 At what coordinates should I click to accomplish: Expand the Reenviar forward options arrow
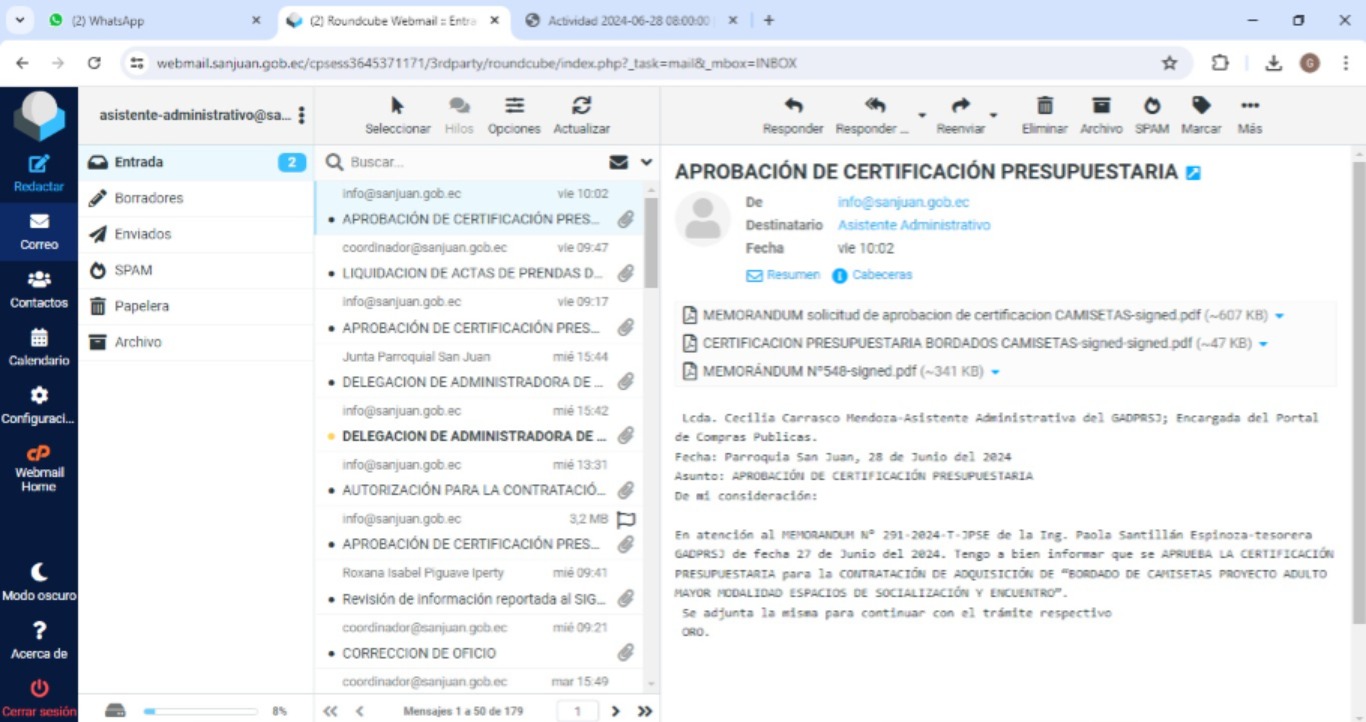993,115
